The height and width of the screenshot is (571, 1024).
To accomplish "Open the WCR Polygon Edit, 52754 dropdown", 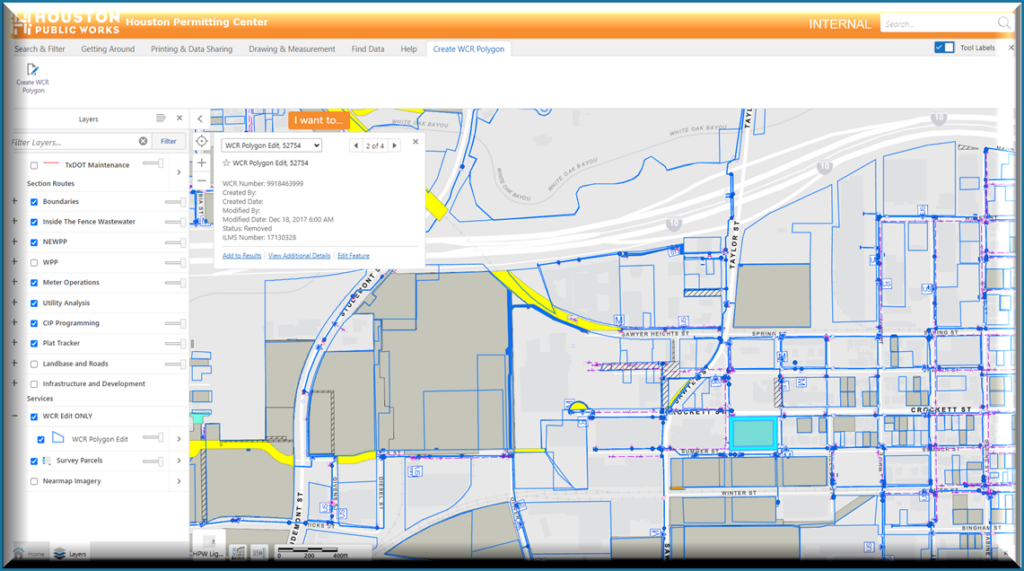I will click(x=271, y=146).
